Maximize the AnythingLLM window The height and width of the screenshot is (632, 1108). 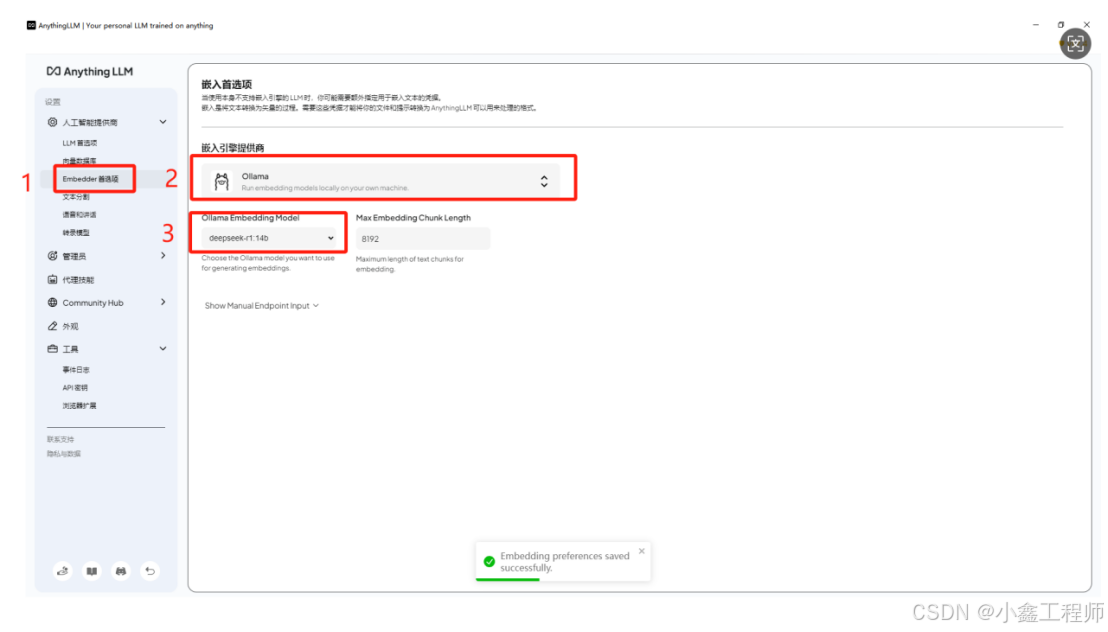[1061, 25]
